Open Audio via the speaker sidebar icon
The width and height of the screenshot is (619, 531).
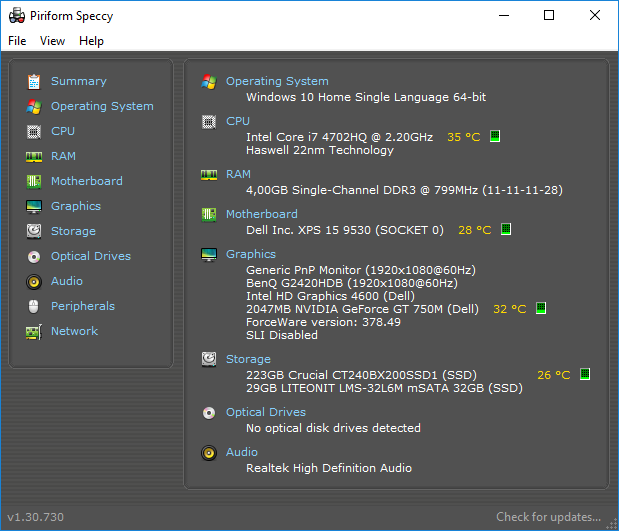click(34, 281)
